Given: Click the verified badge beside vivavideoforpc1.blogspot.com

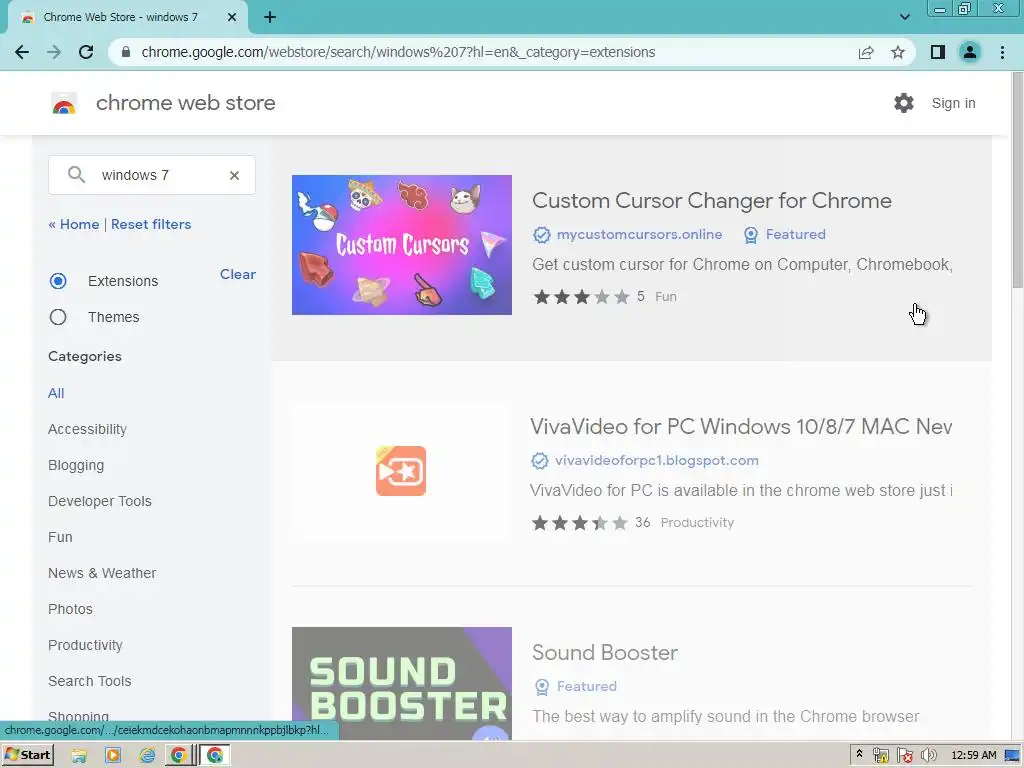Looking at the screenshot, I should pos(539,460).
